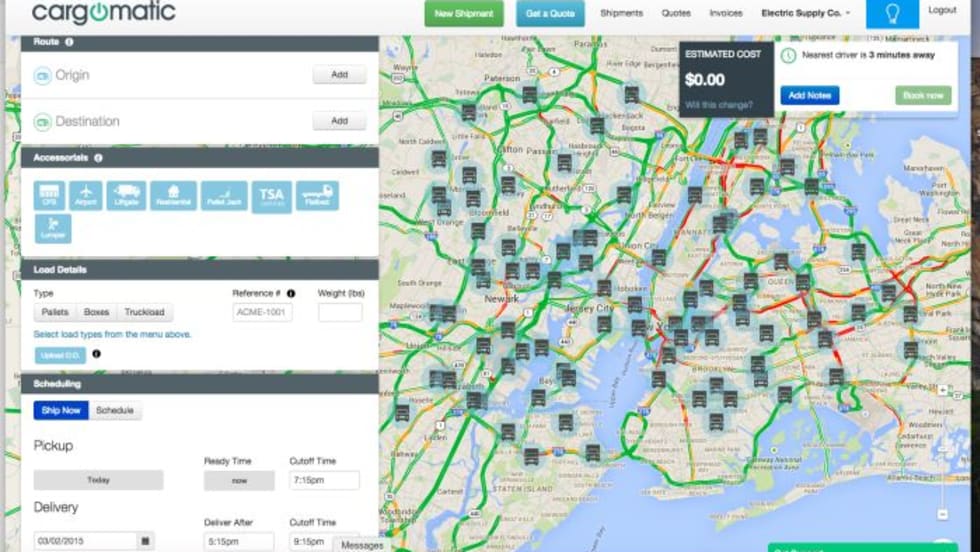
Task: Select the Liftgate accessorial icon
Action: pos(127,195)
